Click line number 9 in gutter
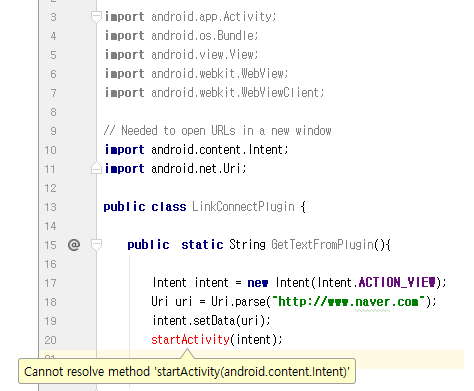 53,131
